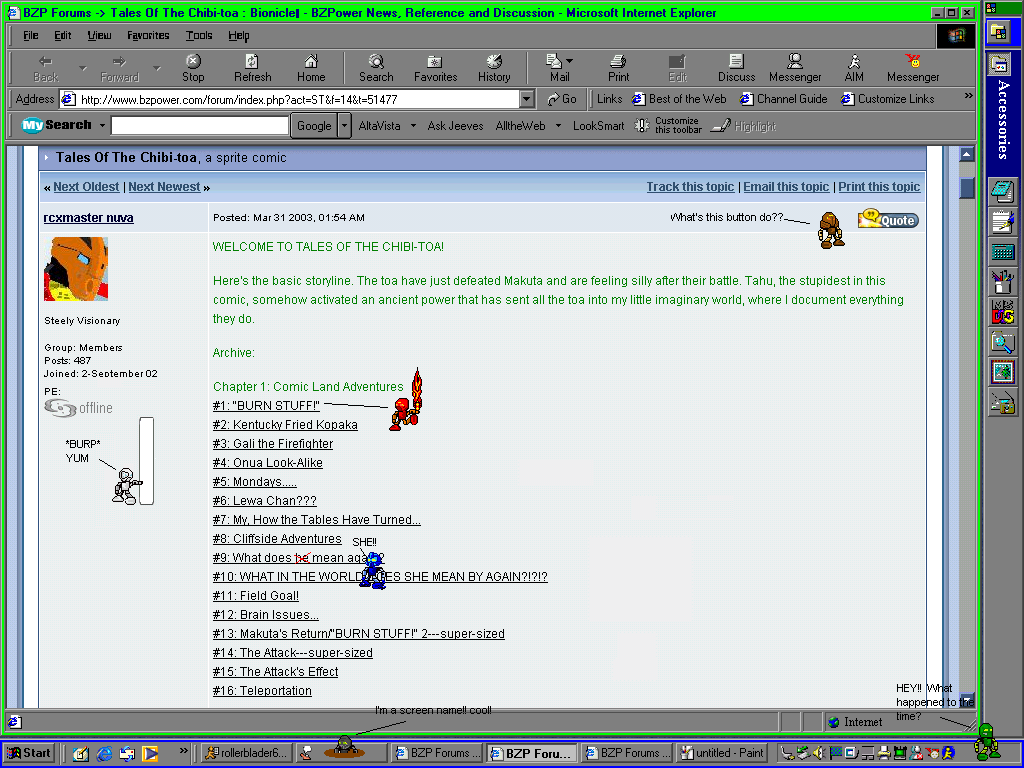Expand the quick launch overflow chevron
The width and height of the screenshot is (1024, 768).
(x=184, y=750)
